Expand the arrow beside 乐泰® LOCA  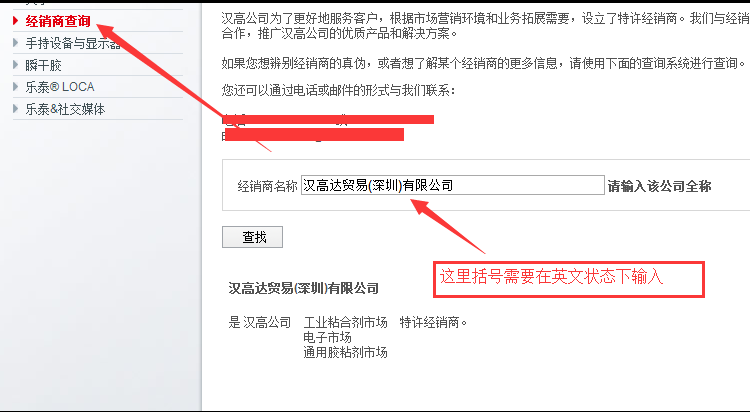pyautogui.click(x=16, y=87)
